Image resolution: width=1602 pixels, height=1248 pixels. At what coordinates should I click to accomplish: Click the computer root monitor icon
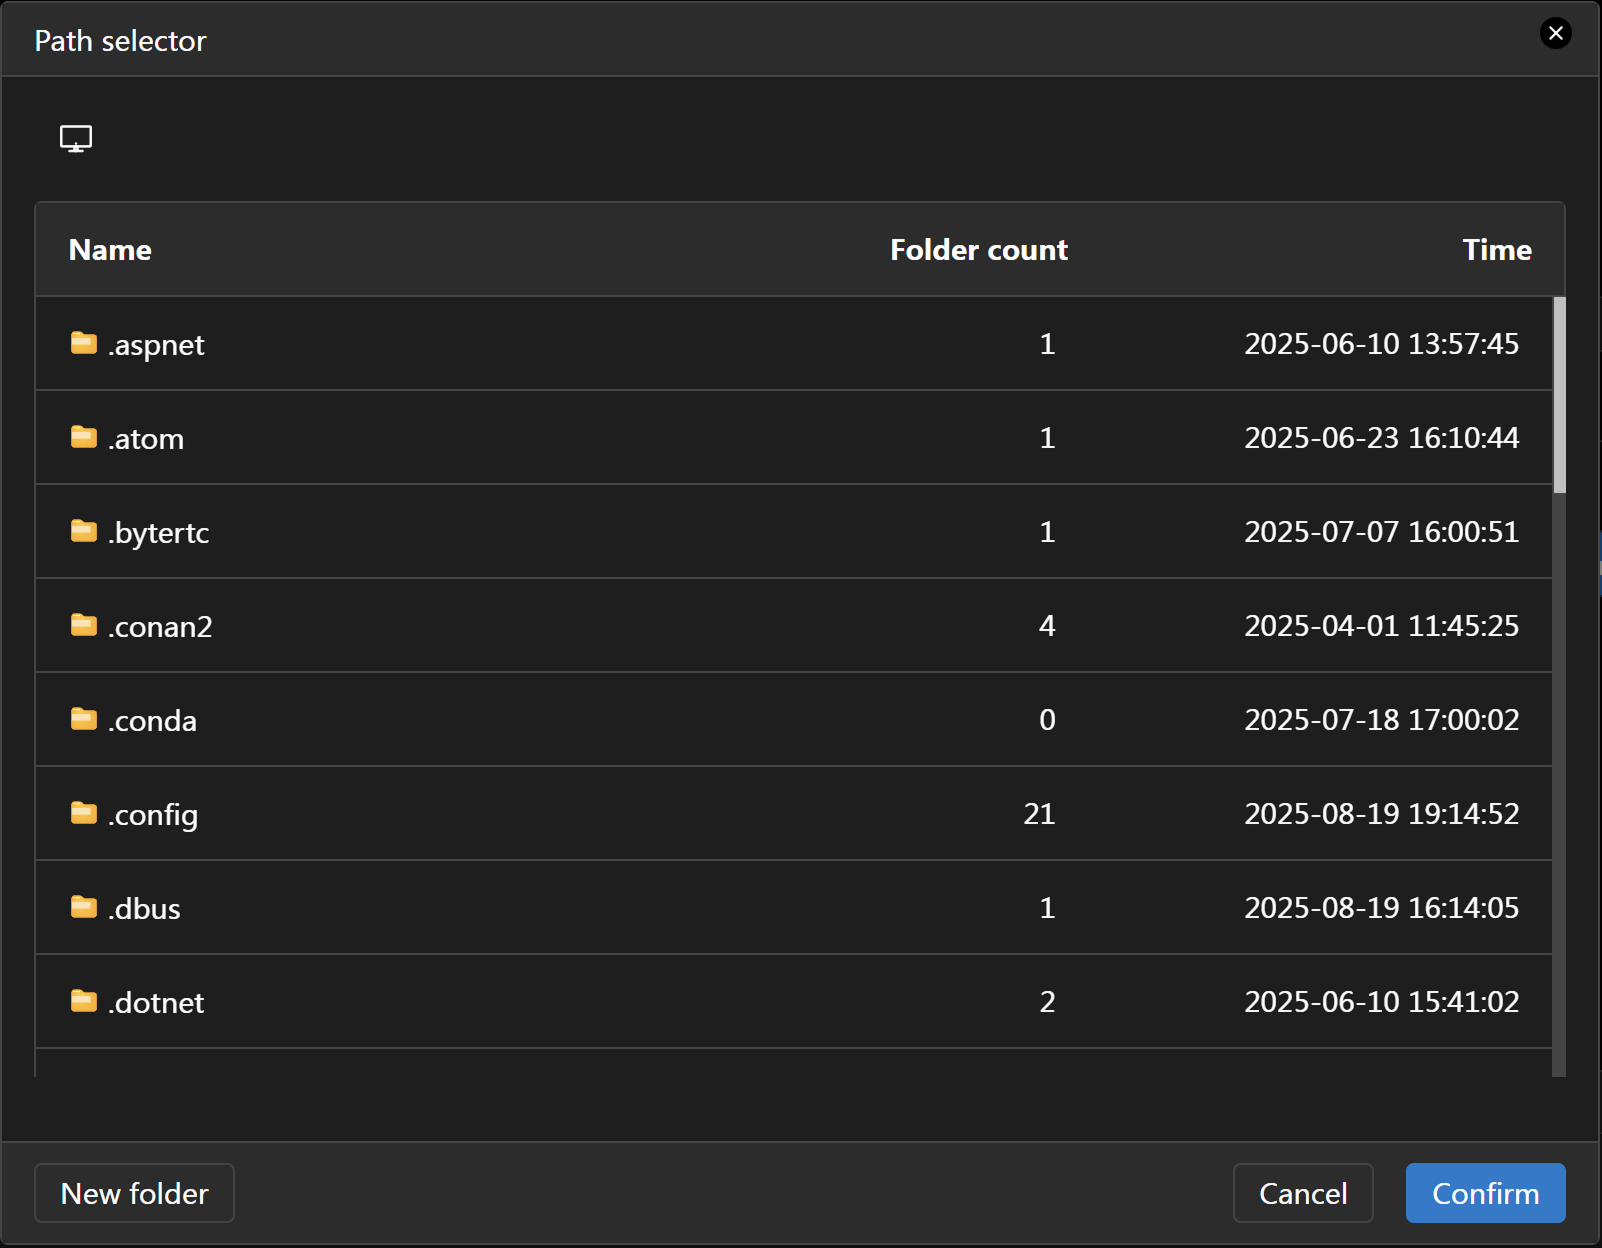[76, 138]
